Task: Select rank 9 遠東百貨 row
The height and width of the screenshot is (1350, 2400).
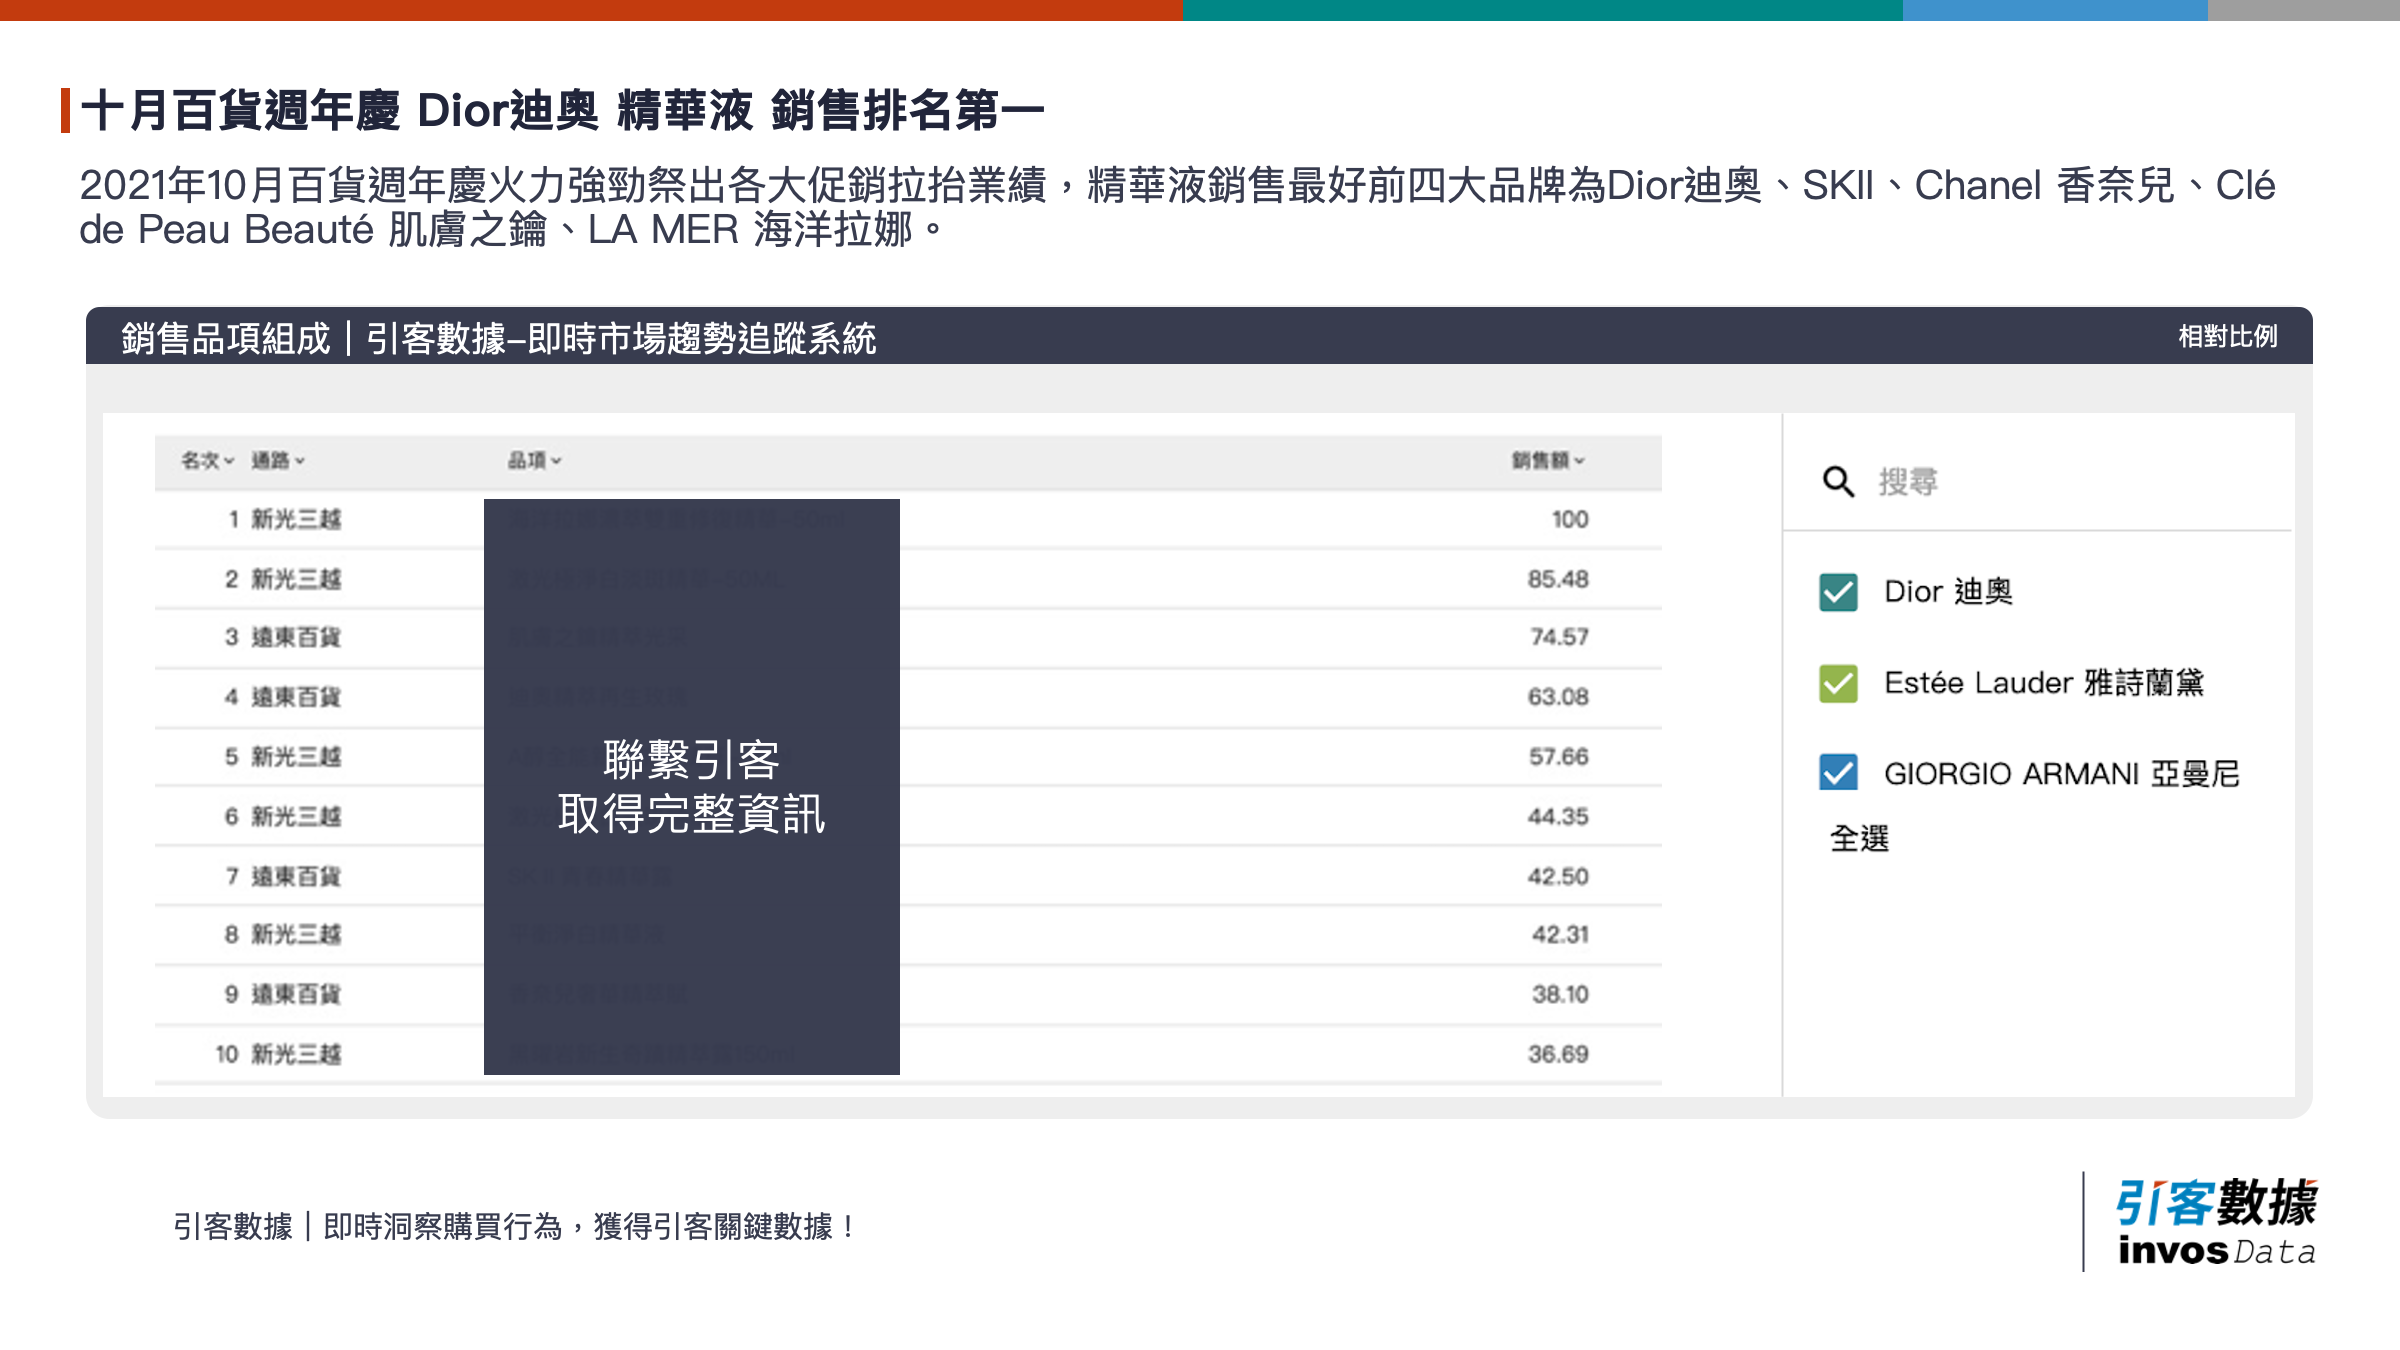Action: tap(908, 994)
